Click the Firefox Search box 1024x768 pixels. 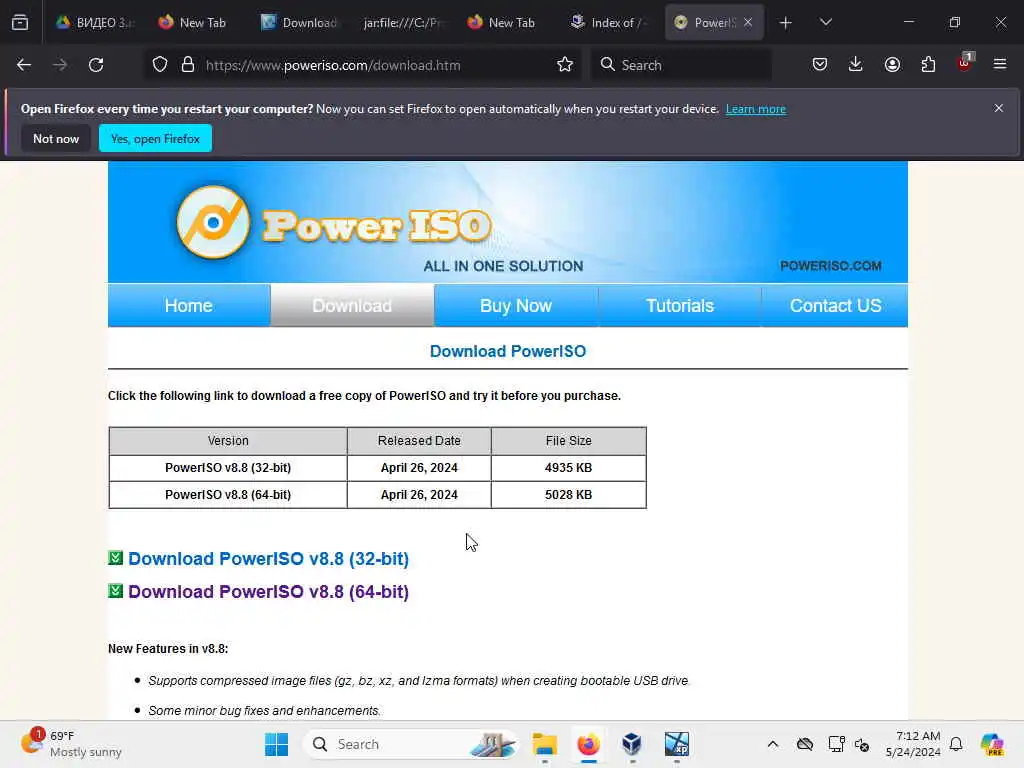tap(681, 65)
